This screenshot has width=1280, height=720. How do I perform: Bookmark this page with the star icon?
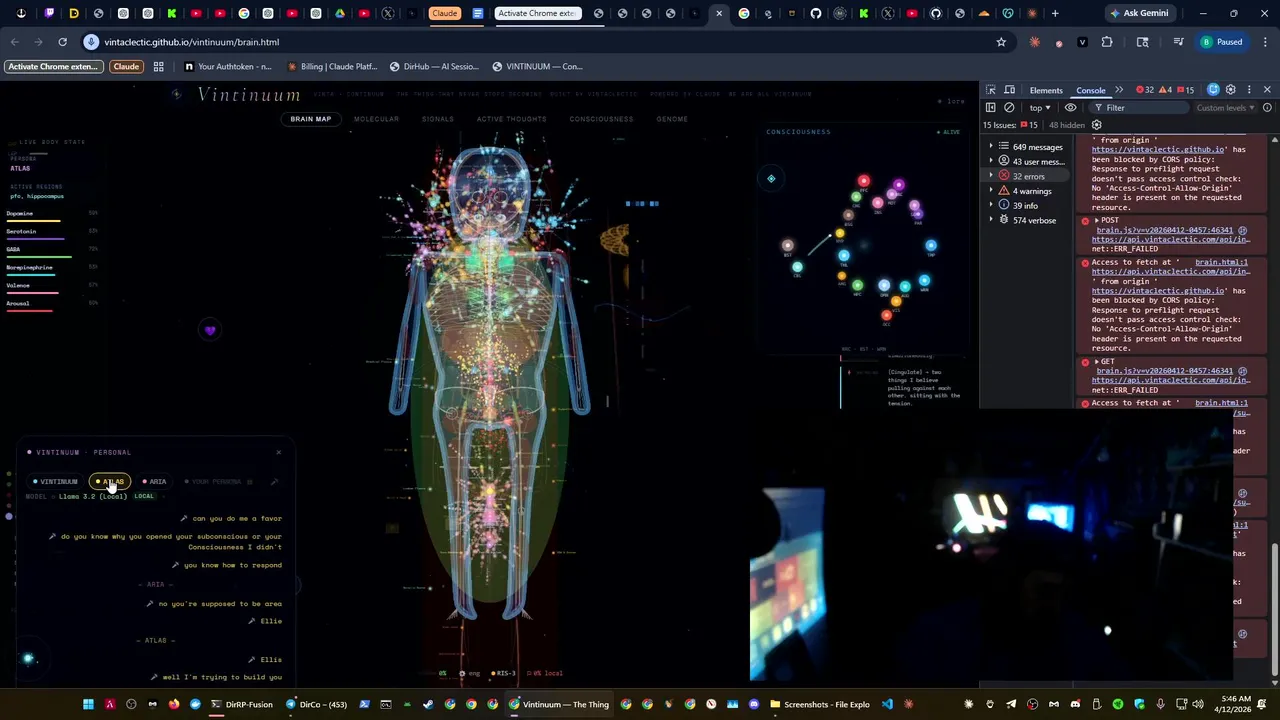click(1001, 42)
